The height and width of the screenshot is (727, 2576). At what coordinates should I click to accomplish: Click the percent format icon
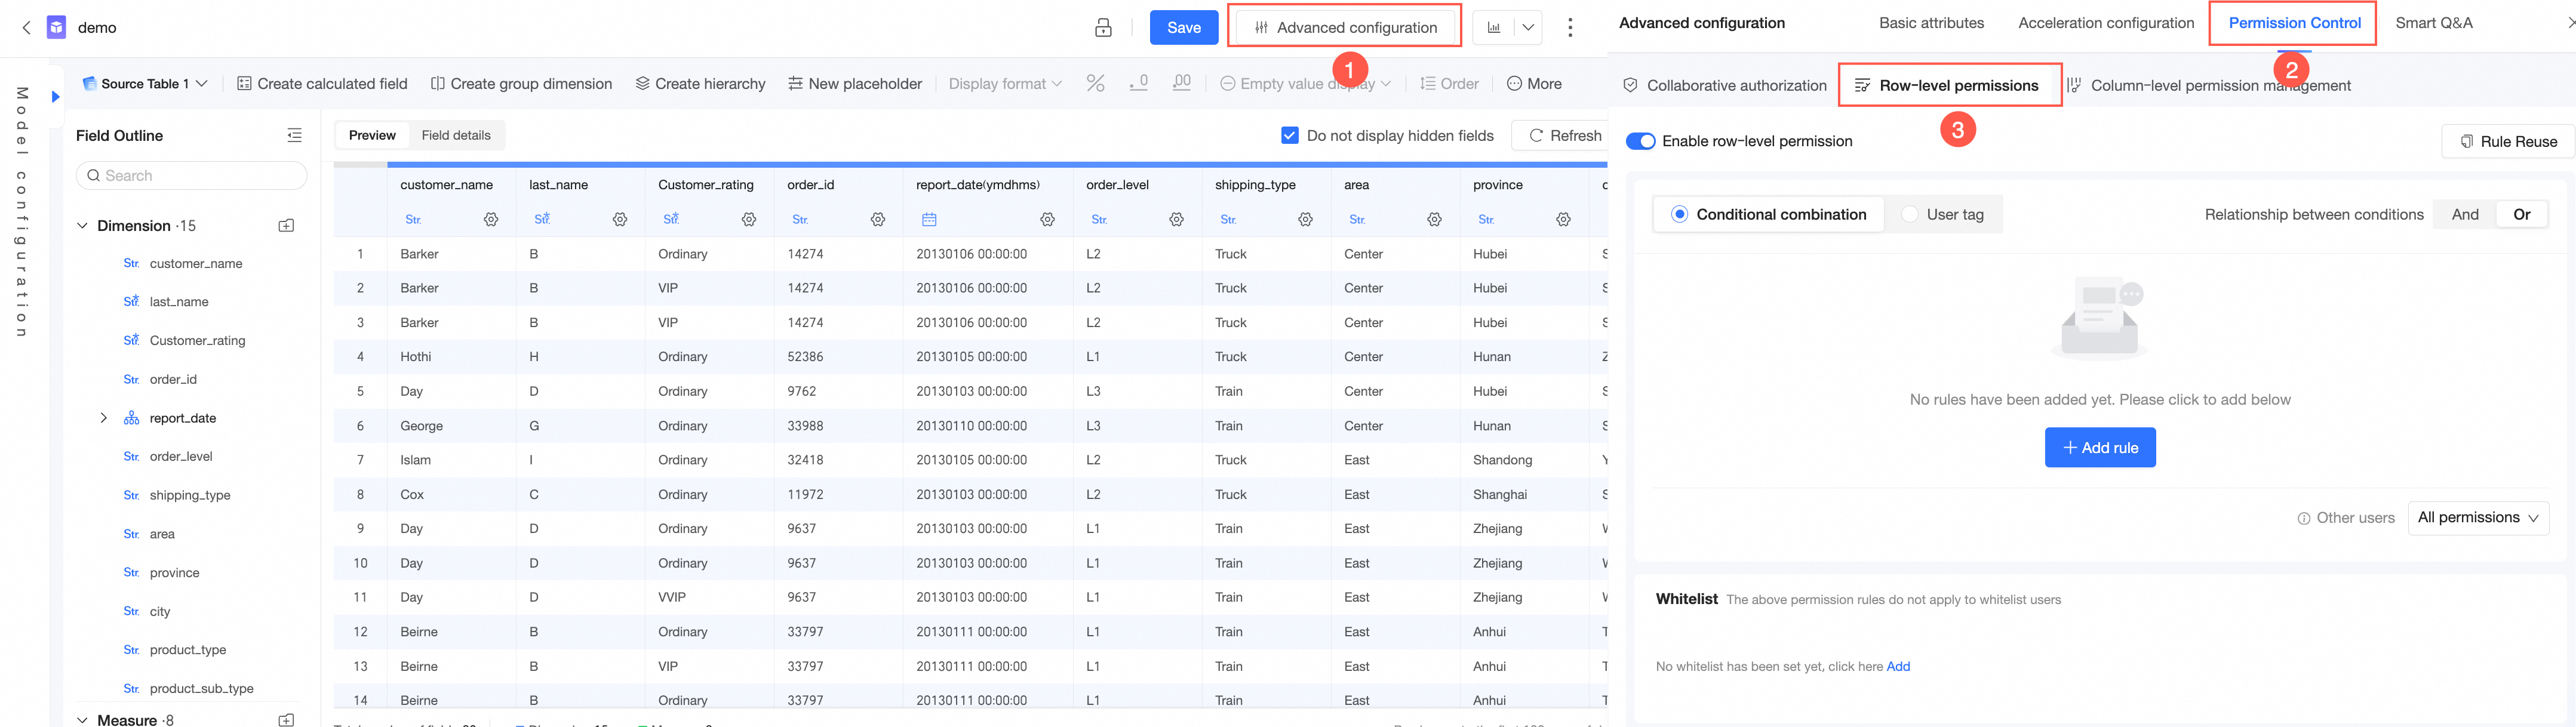coord(1096,84)
